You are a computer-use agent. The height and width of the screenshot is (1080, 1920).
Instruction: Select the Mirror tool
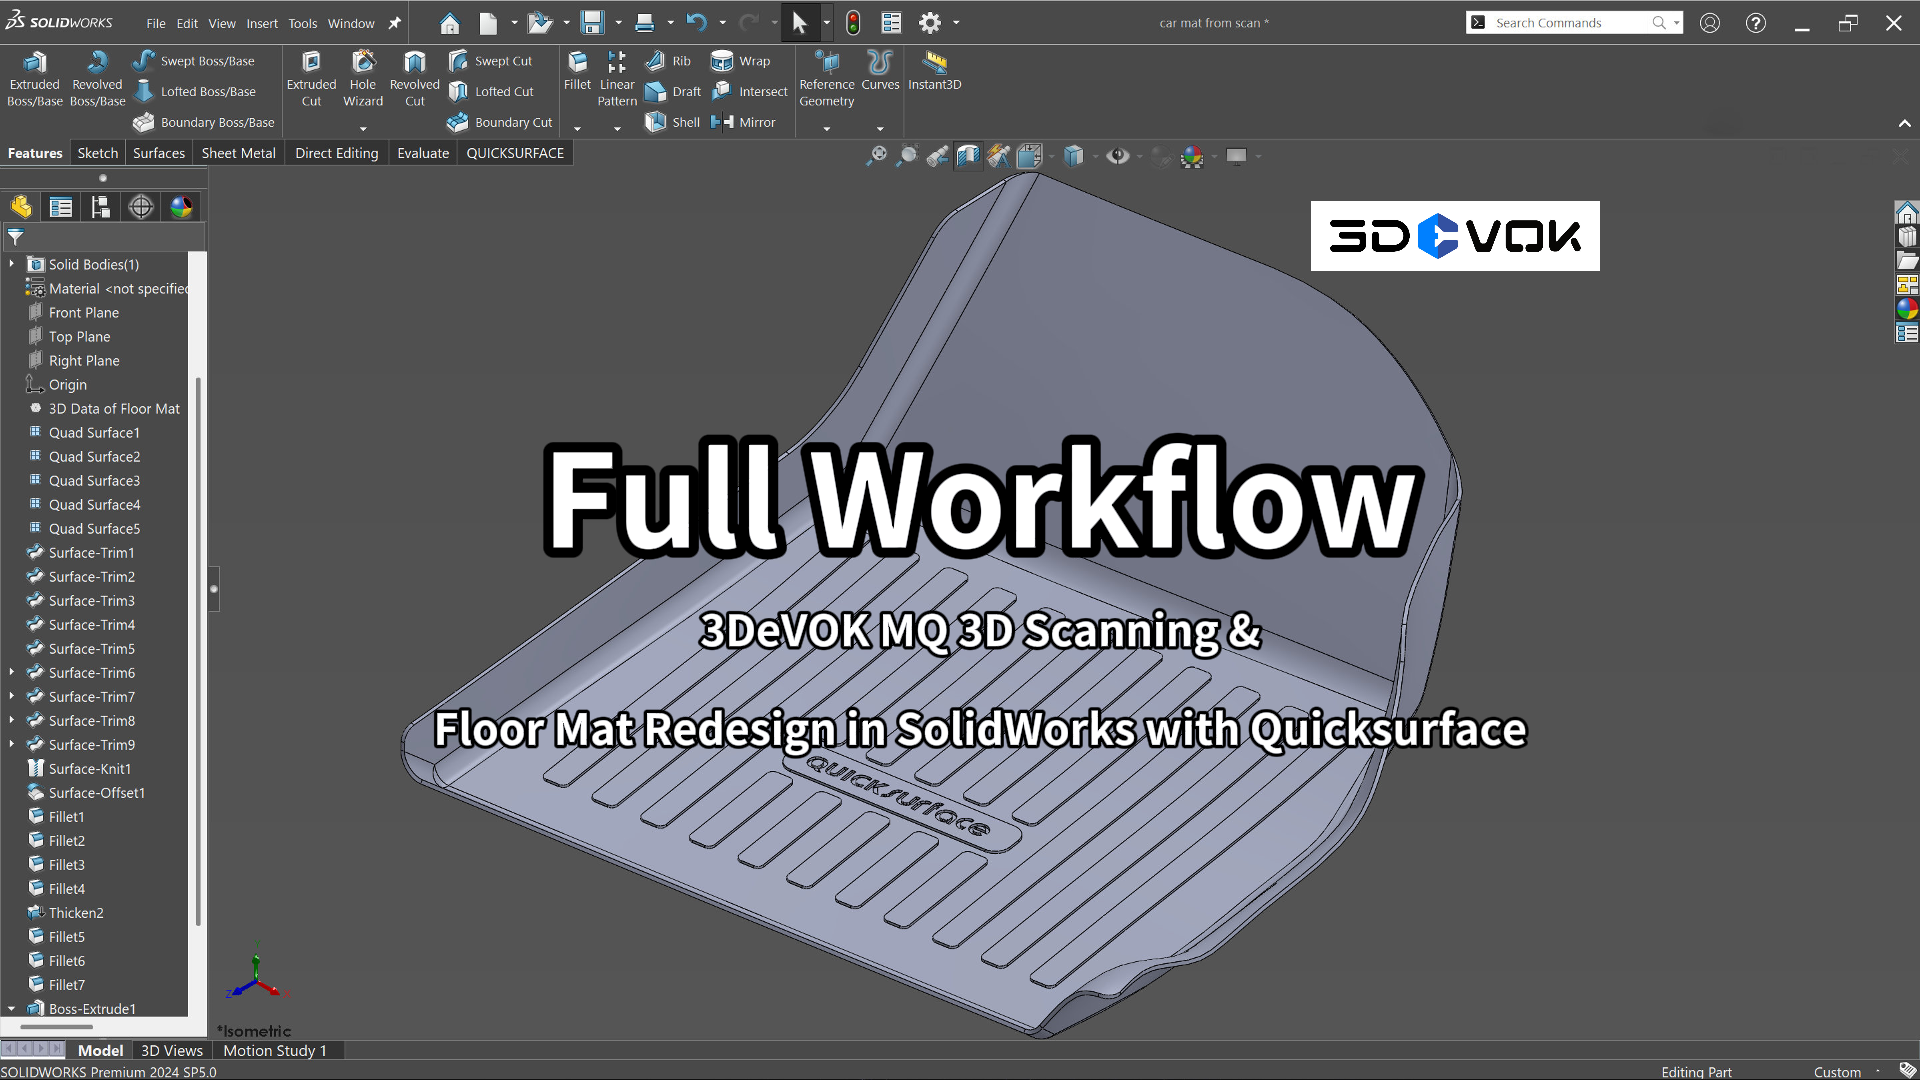click(745, 122)
